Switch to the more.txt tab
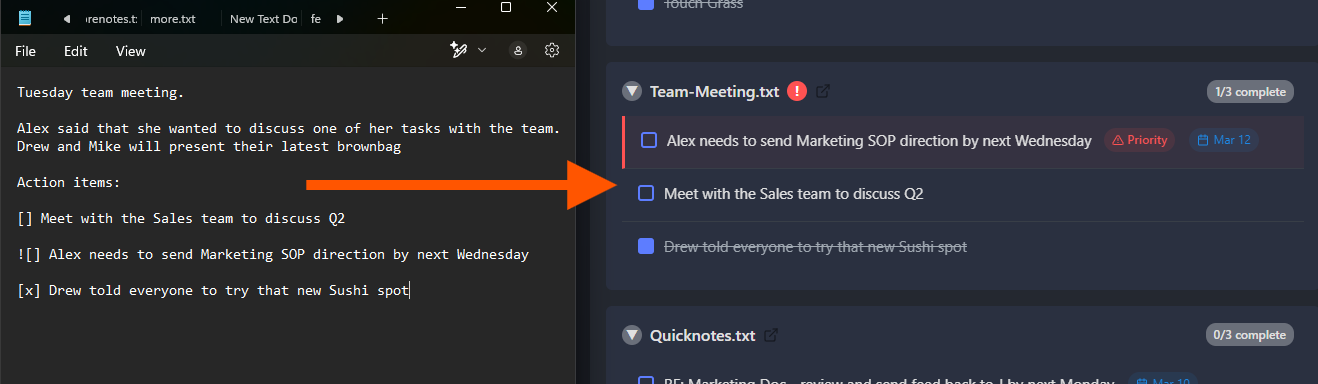Viewport: 1318px width, 384px height. (x=173, y=19)
